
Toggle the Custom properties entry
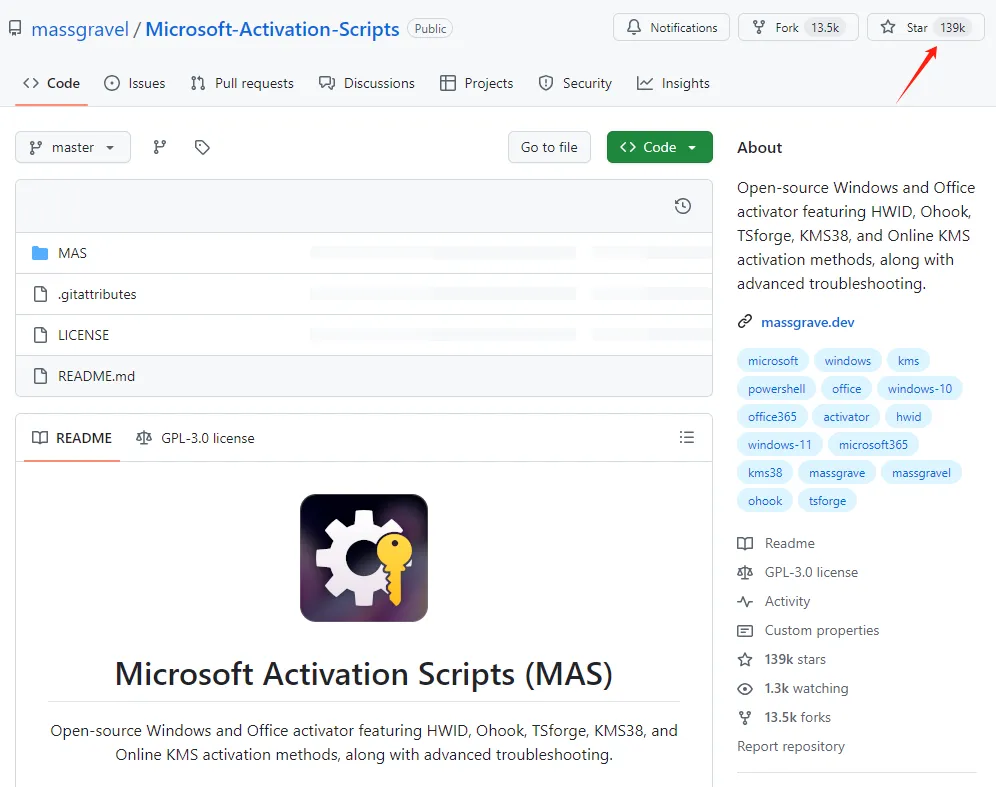(x=820, y=630)
